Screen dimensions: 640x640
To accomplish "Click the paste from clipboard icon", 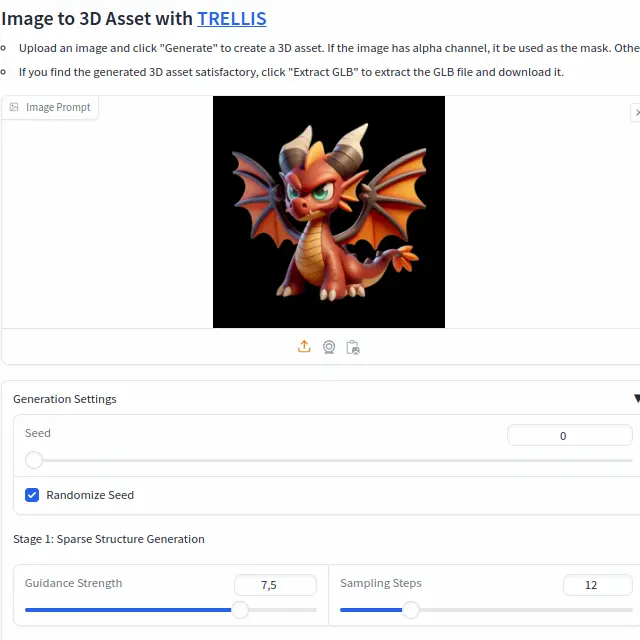I will 353,347.
